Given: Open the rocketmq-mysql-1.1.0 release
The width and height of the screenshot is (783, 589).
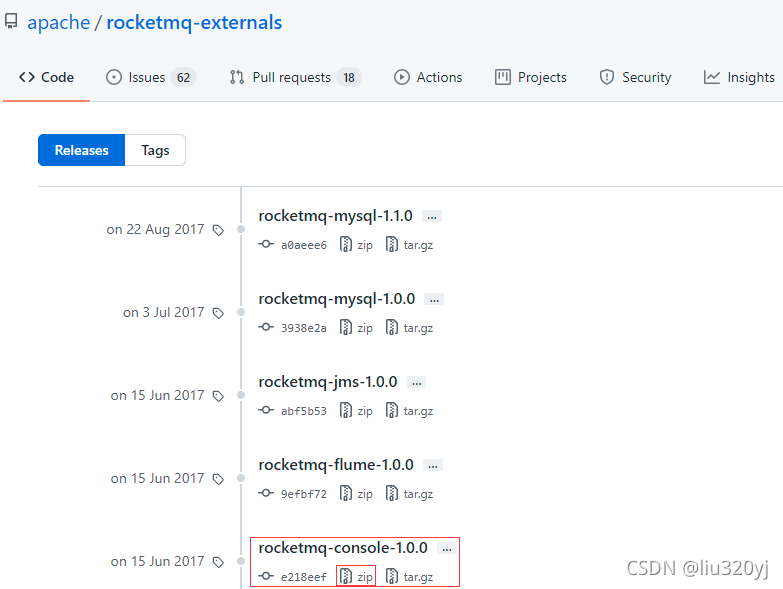Looking at the screenshot, I should [336, 216].
